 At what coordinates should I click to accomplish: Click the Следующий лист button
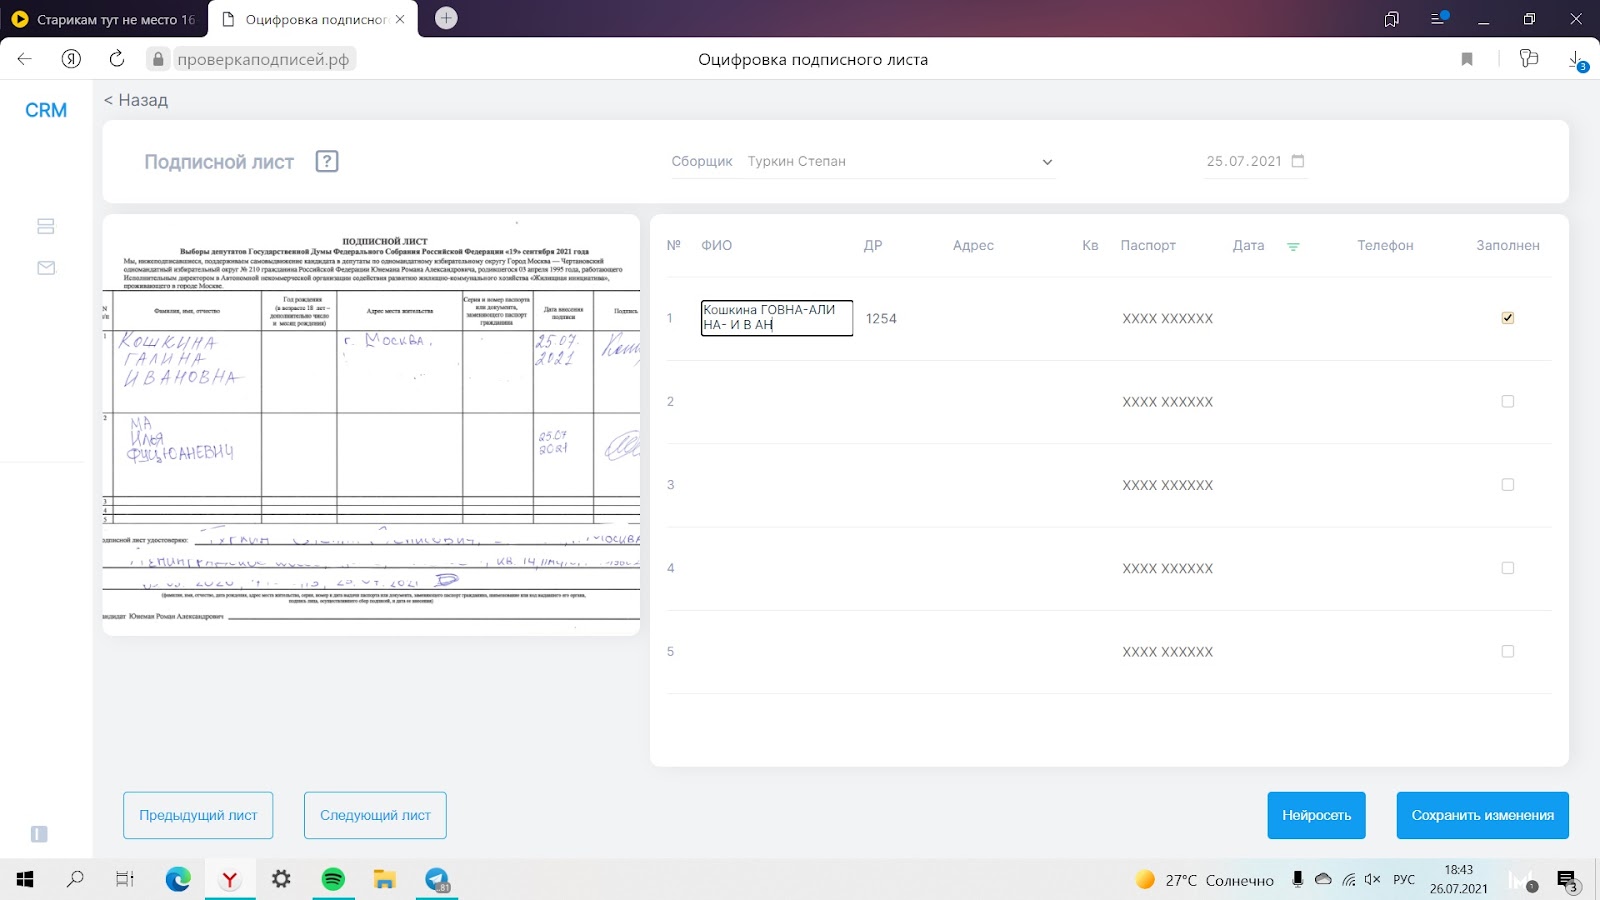[375, 815]
